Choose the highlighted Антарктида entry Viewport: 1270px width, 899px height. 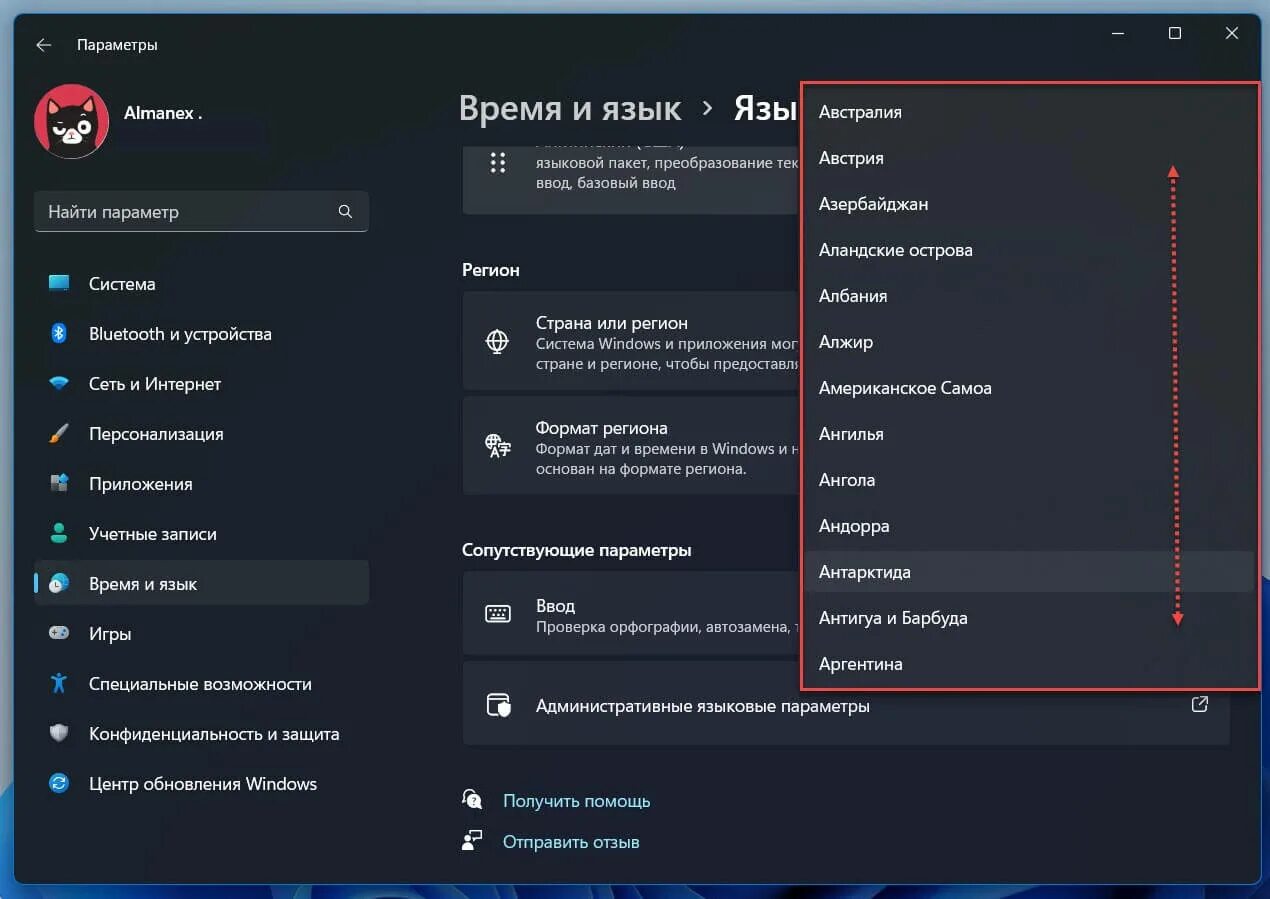pyautogui.click(x=1029, y=572)
